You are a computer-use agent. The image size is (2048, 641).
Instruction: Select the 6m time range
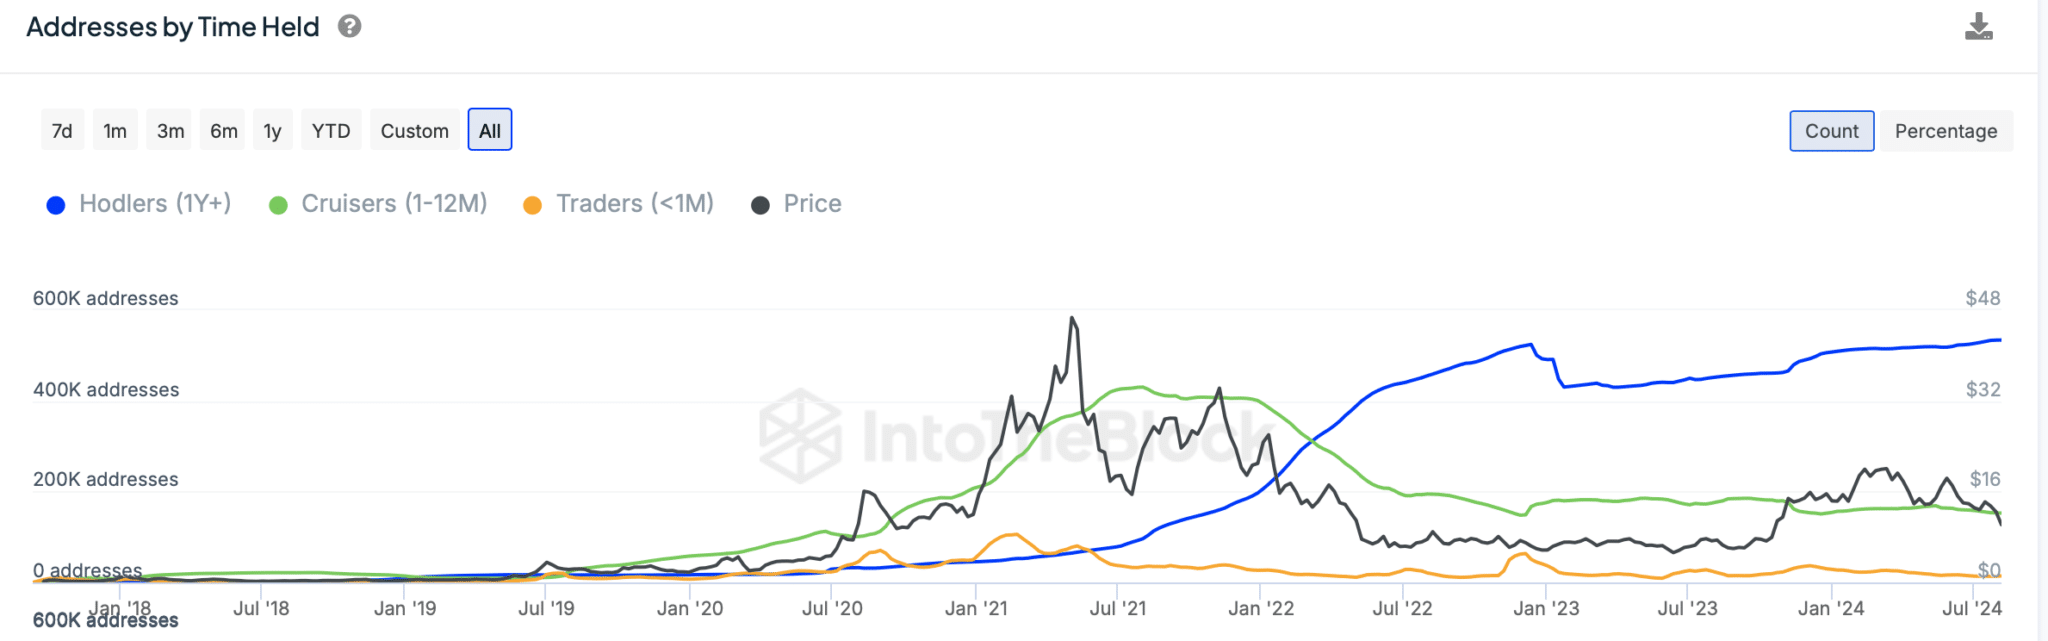click(x=224, y=131)
